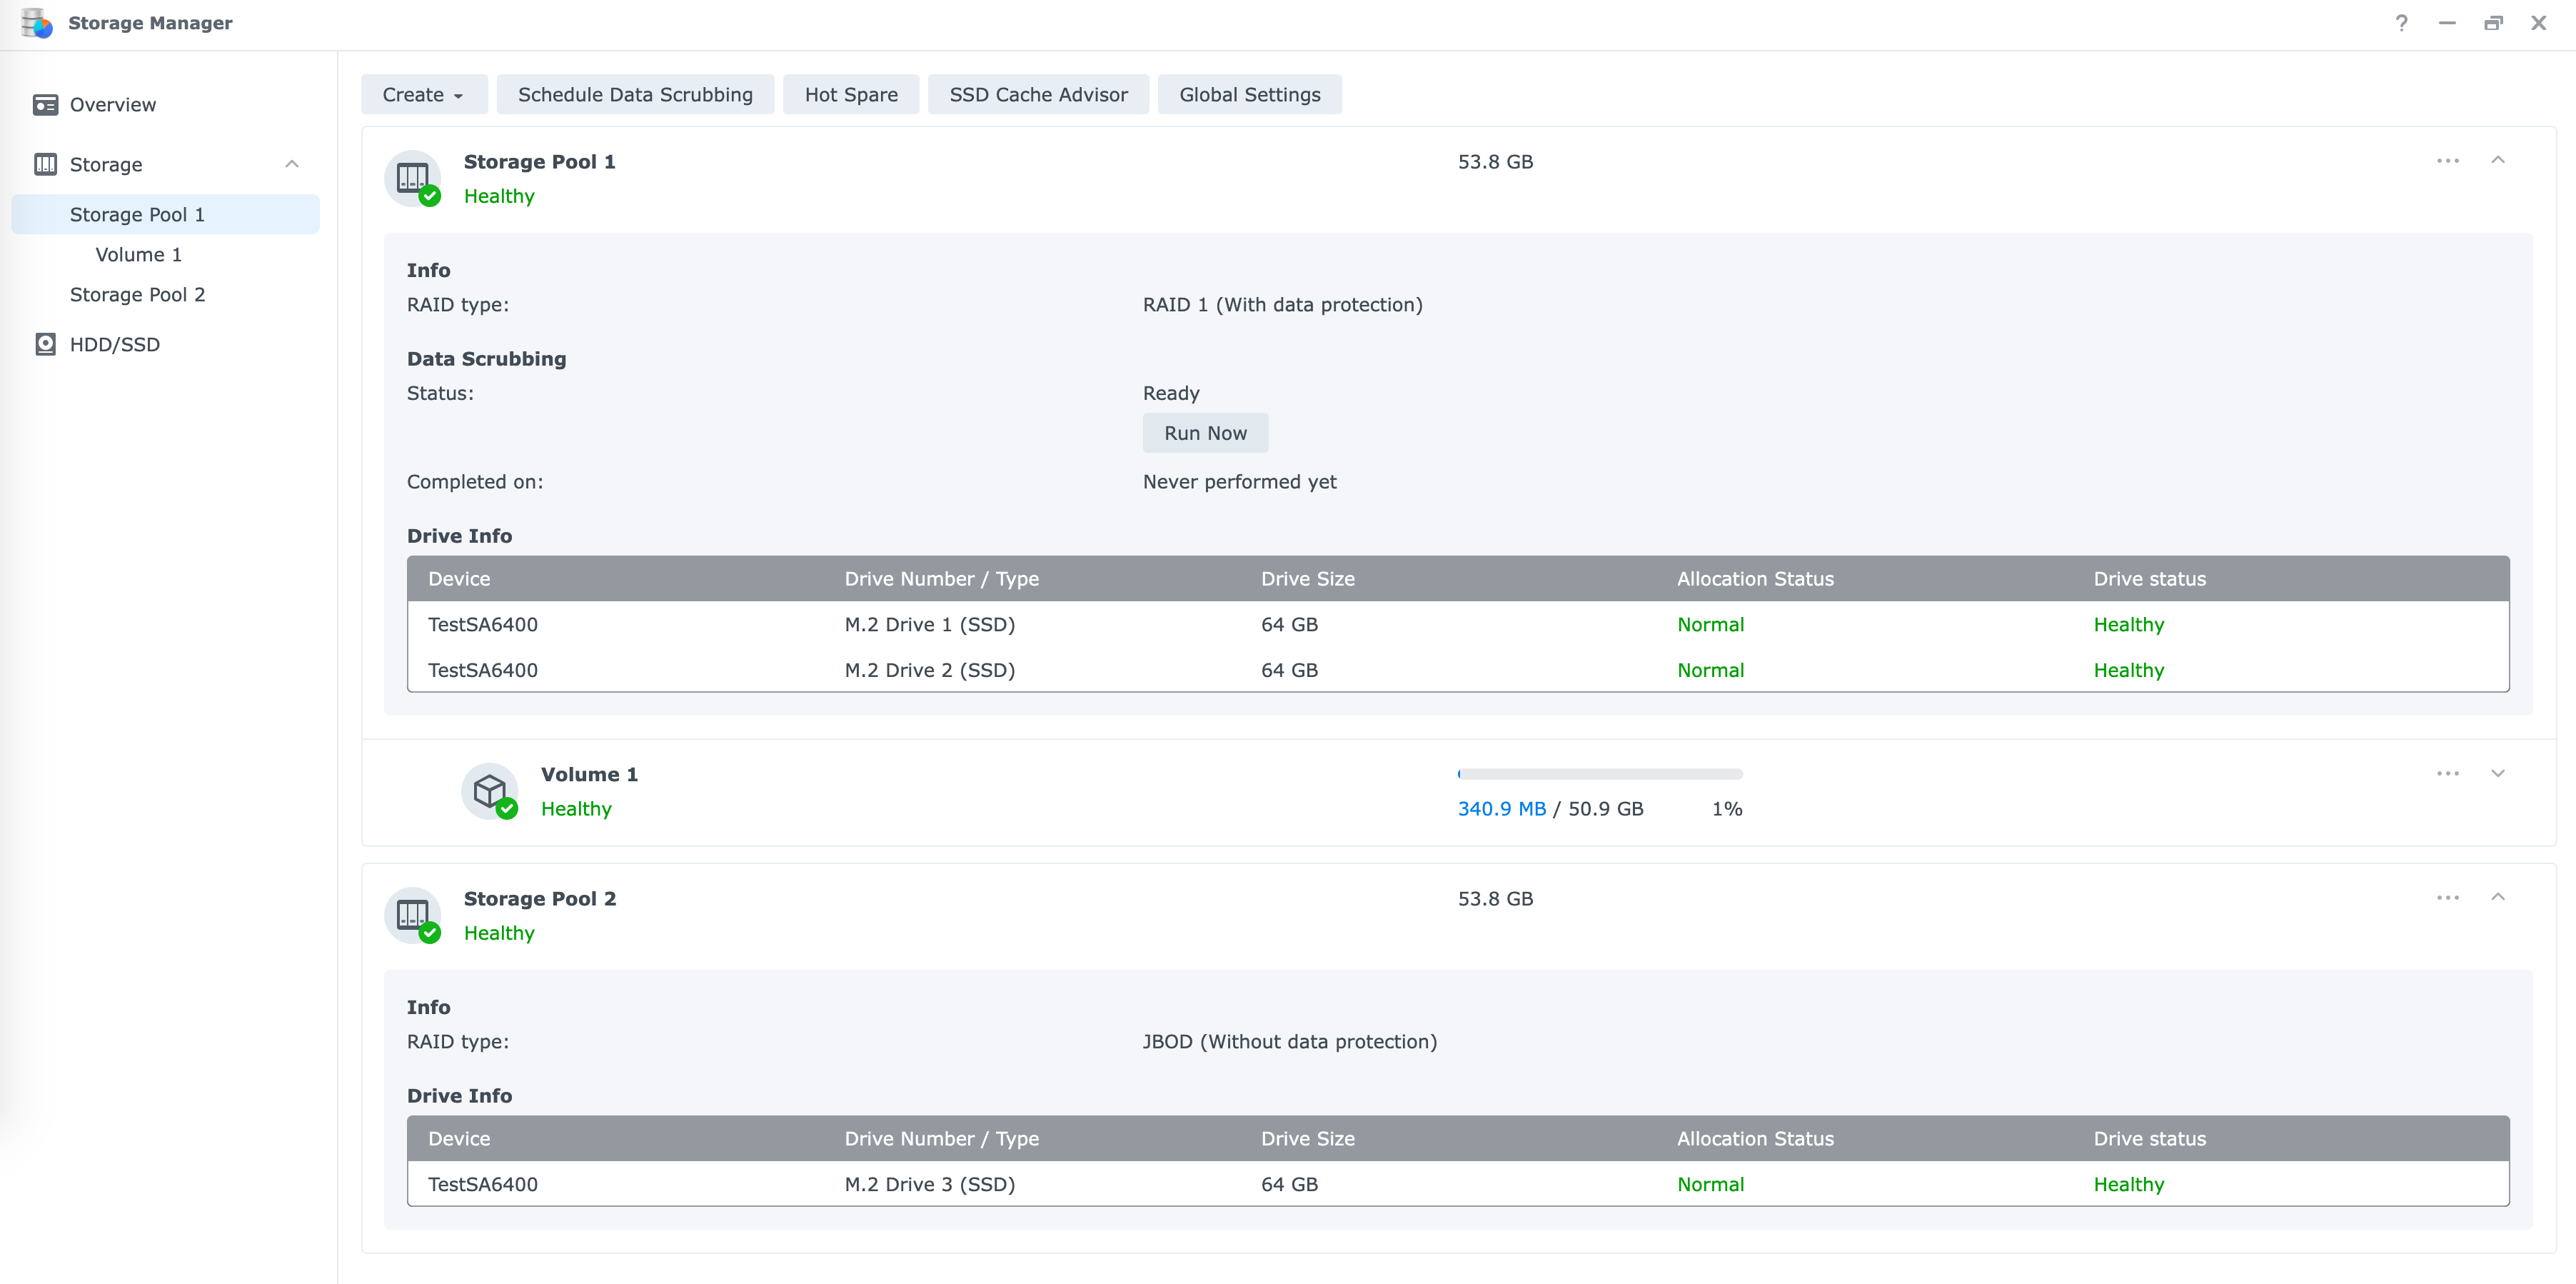Click the Storage Manager app icon
2576x1284 pixels.
click(36, 23)
